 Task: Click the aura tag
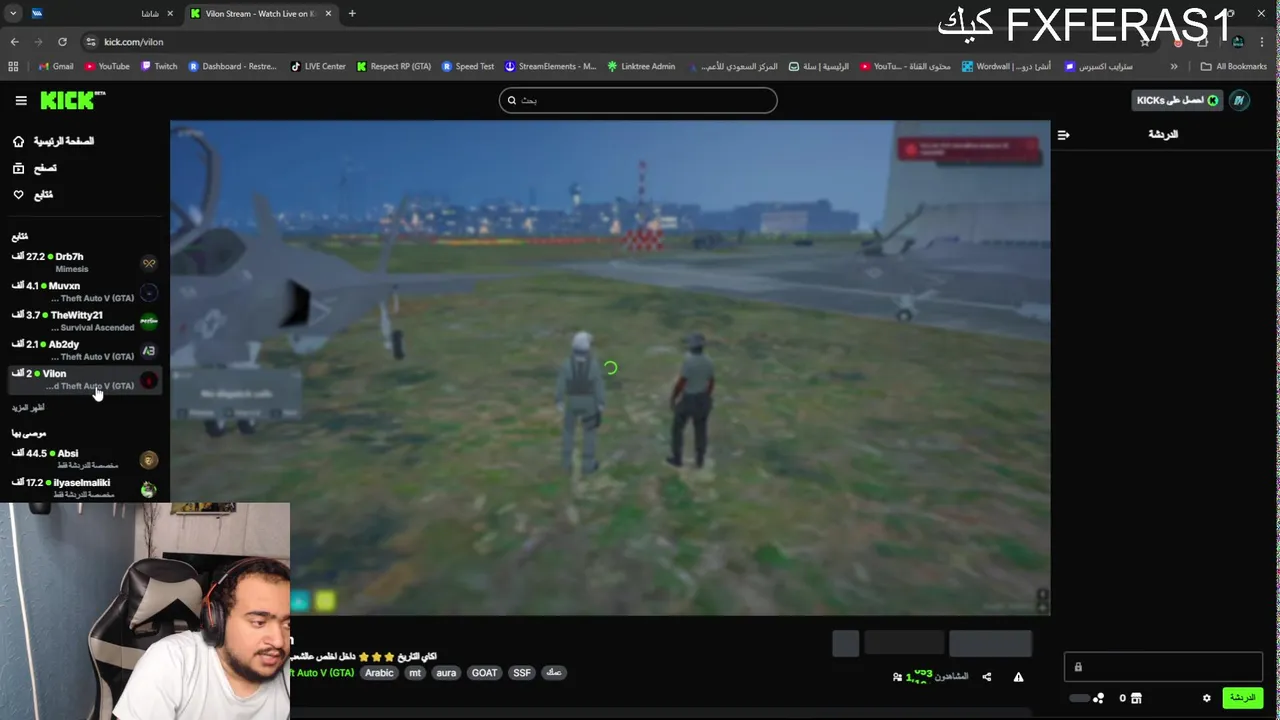point(446,673)
